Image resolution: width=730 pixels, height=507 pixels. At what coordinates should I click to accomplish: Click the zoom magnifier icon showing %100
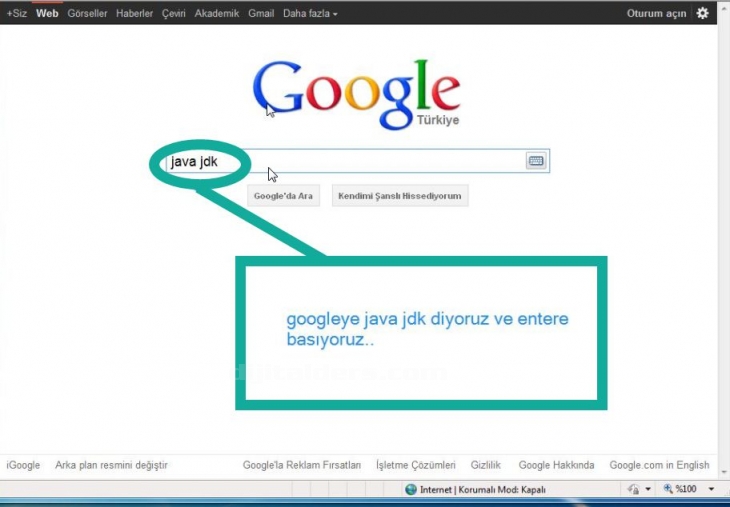[x=667, y=490]
